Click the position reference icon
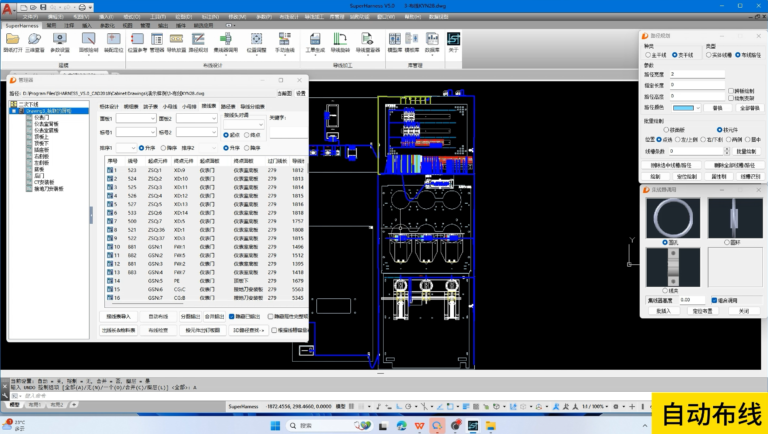This screenshot has width=768, height=434. coord(137,39)
